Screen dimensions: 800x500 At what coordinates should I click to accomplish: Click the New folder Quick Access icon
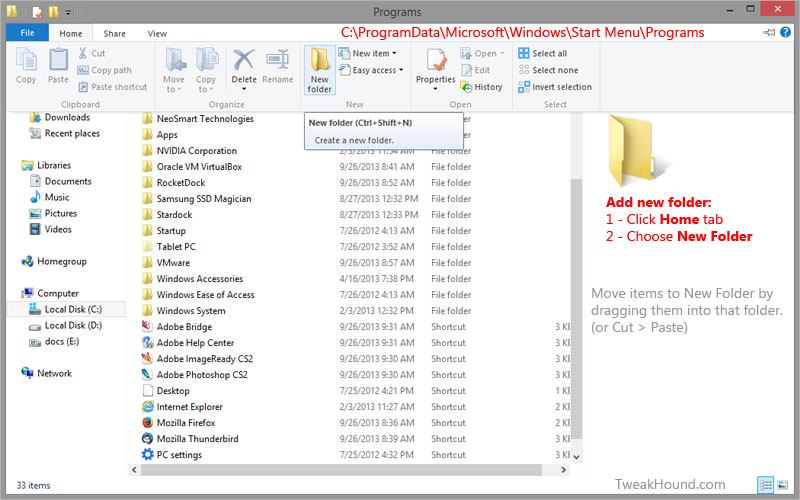(53, 11)
